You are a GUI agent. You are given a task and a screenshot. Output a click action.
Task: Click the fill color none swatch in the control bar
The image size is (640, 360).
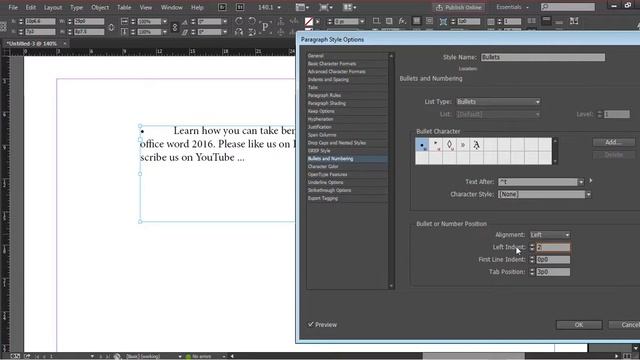309,21
